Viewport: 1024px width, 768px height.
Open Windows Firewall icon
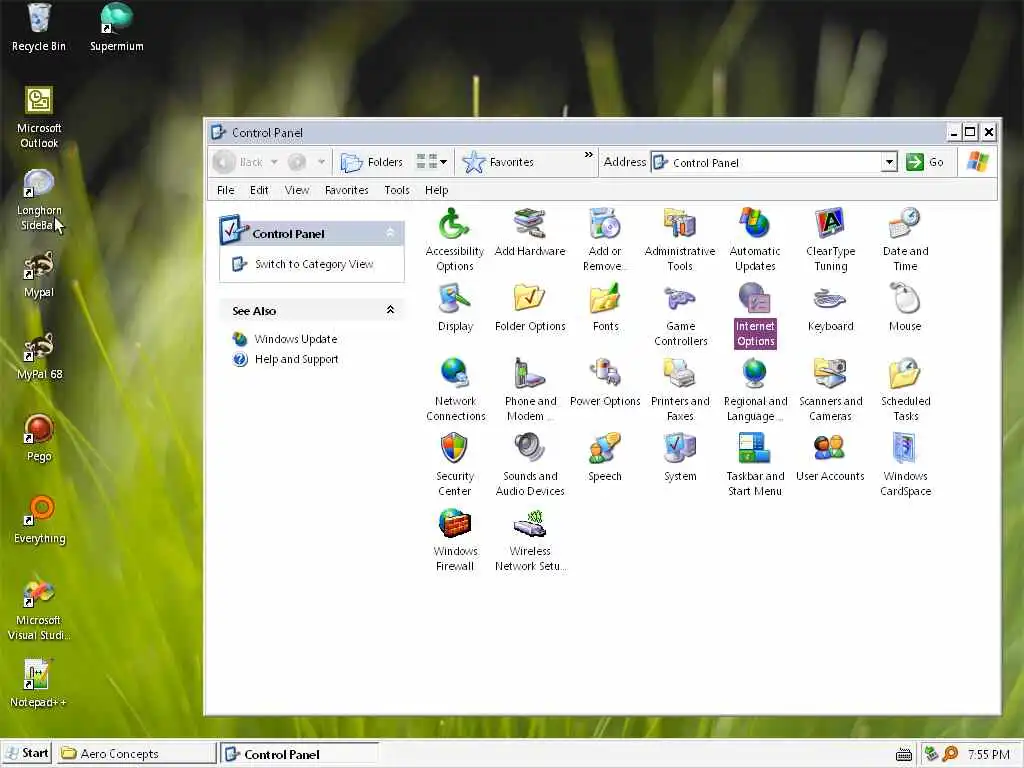pyautogui.click(x=455, y=540)
